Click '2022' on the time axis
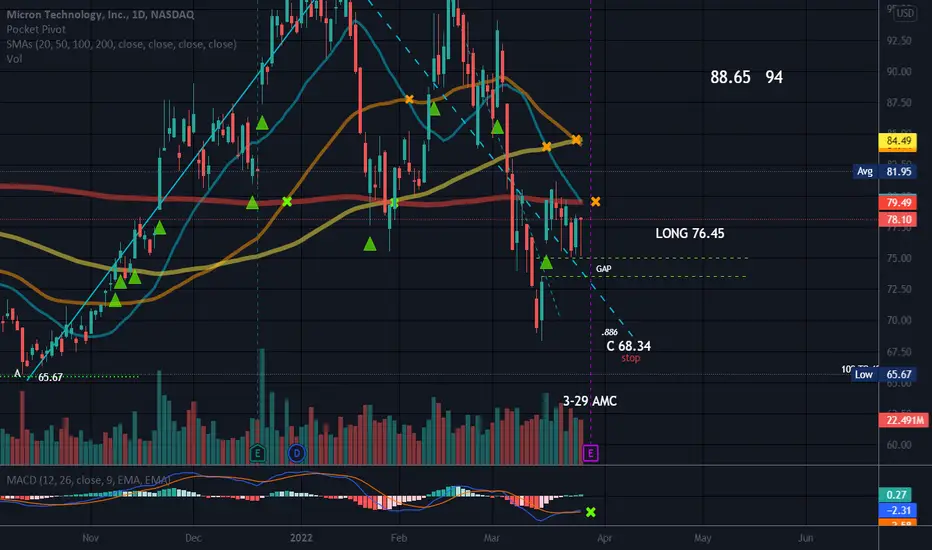 [301, 538]
